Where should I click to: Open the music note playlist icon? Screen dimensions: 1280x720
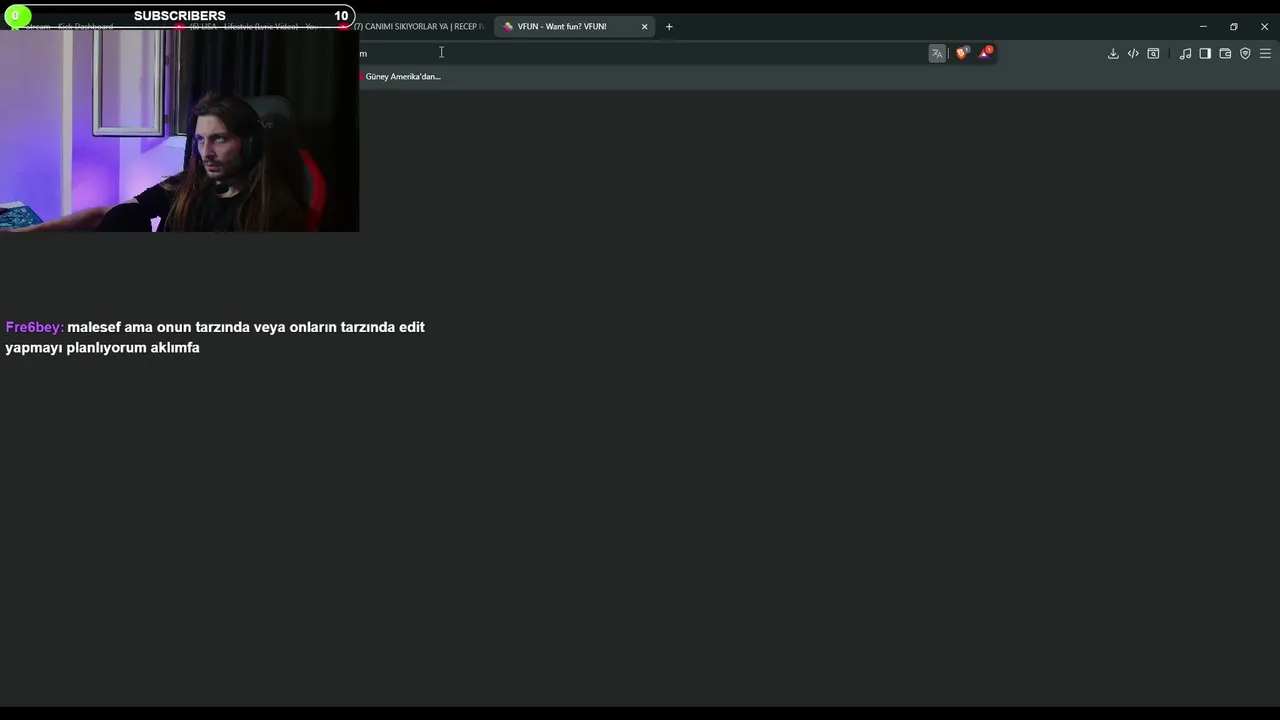pos(1185,54)
